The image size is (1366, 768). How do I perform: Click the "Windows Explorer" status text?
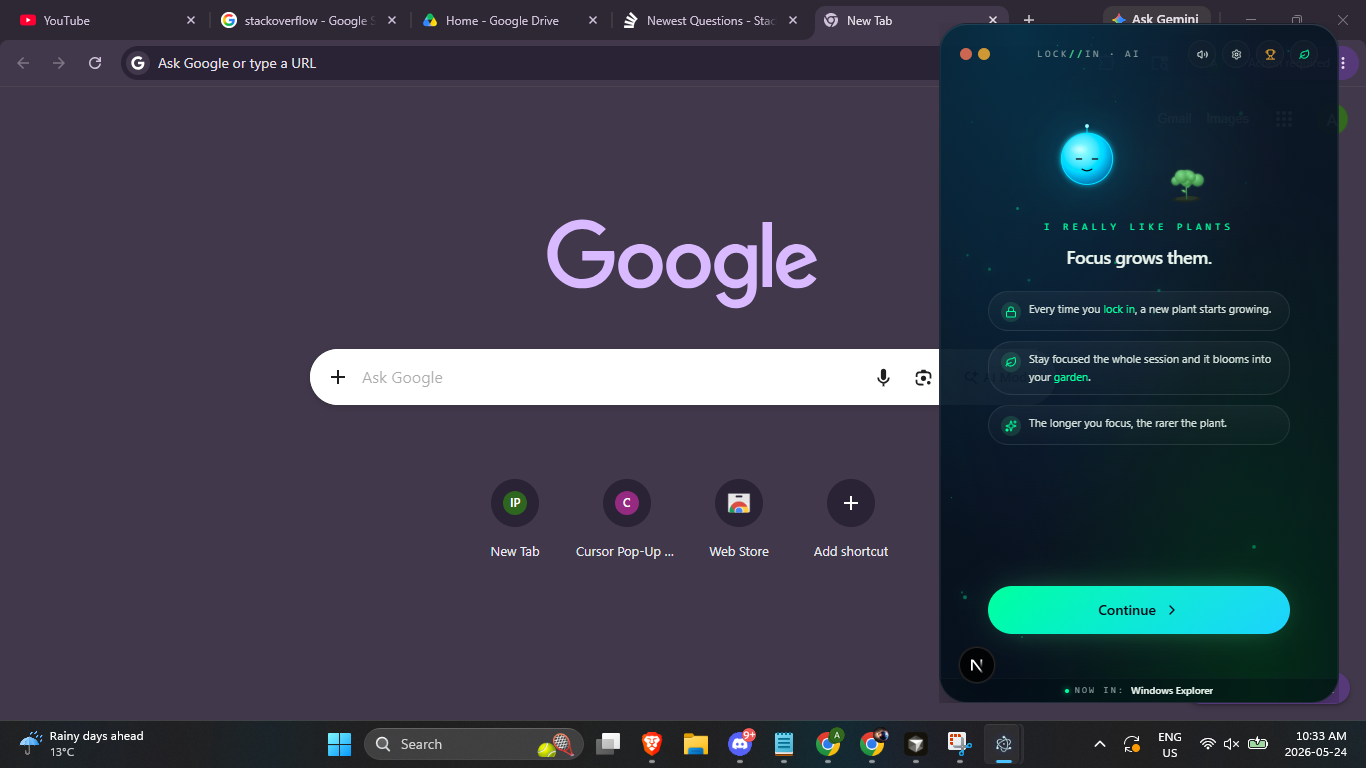[x=1172, y=691]
